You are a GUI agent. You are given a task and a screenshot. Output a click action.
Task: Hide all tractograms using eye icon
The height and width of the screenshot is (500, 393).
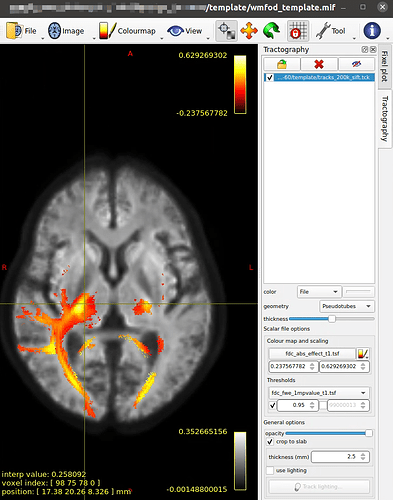point(356,64)
